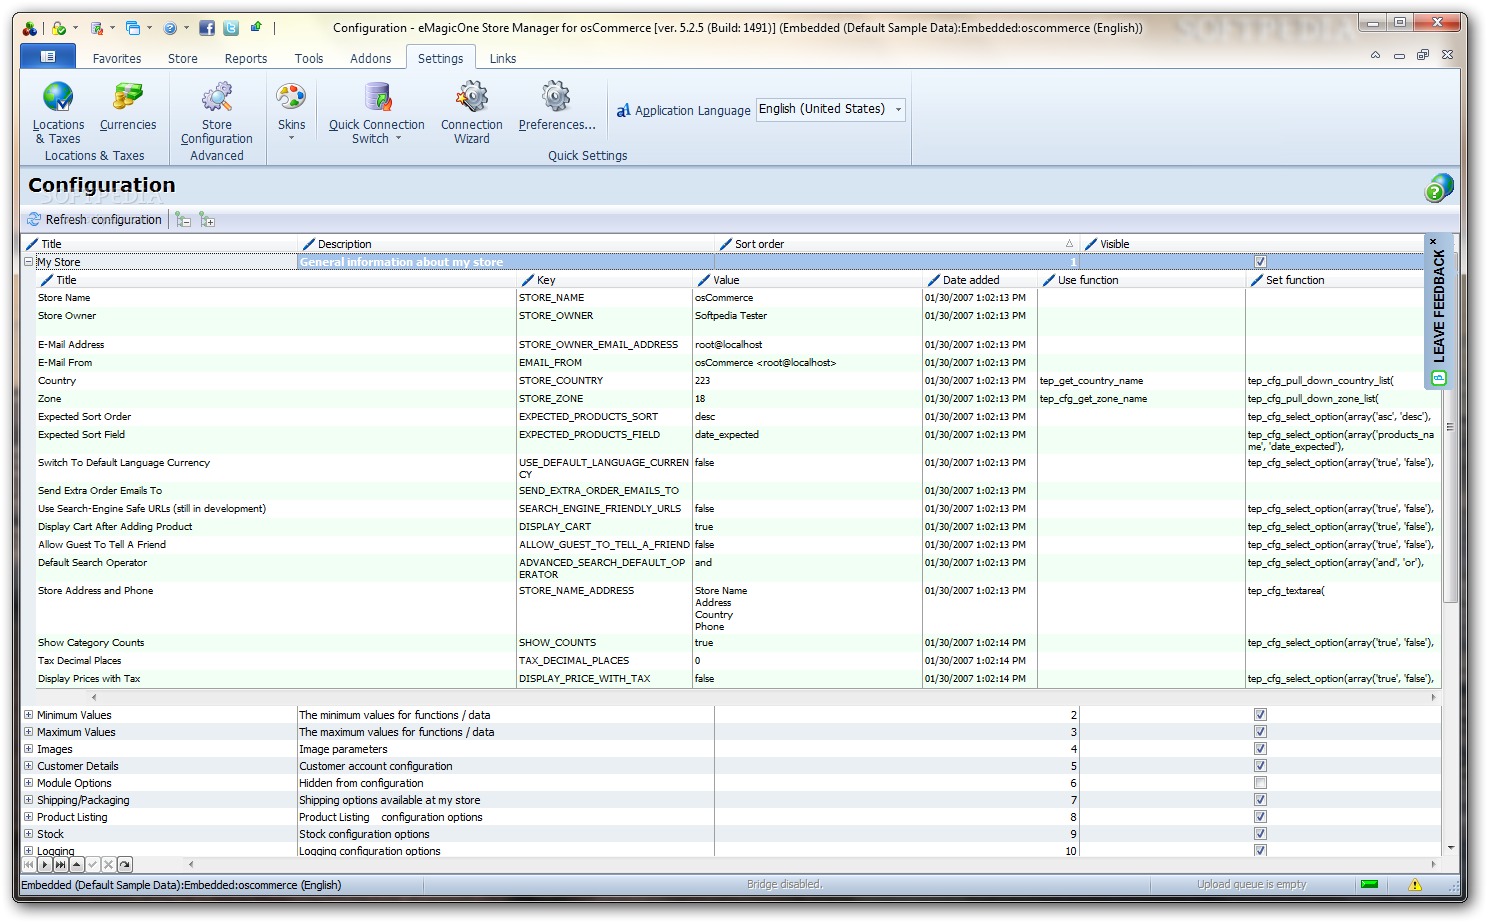1488x923 pixels.
Task: Click the green bridge status indicator
Action: [1369, 884]
